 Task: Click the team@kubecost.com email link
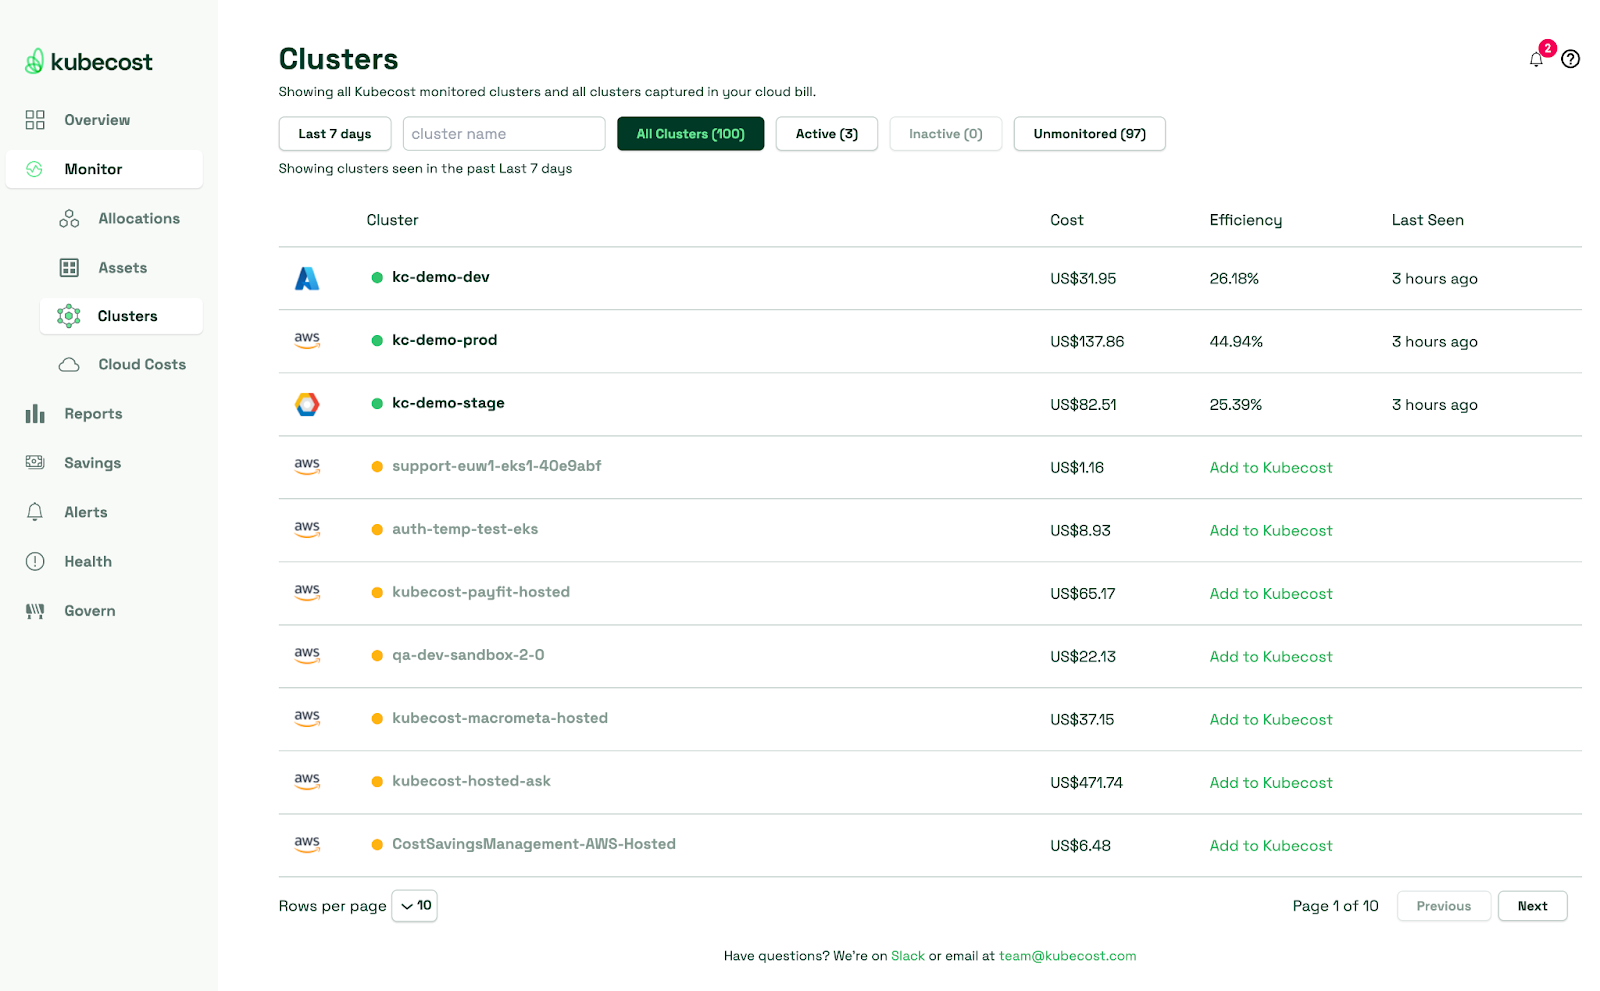(x=1067, y=956)
